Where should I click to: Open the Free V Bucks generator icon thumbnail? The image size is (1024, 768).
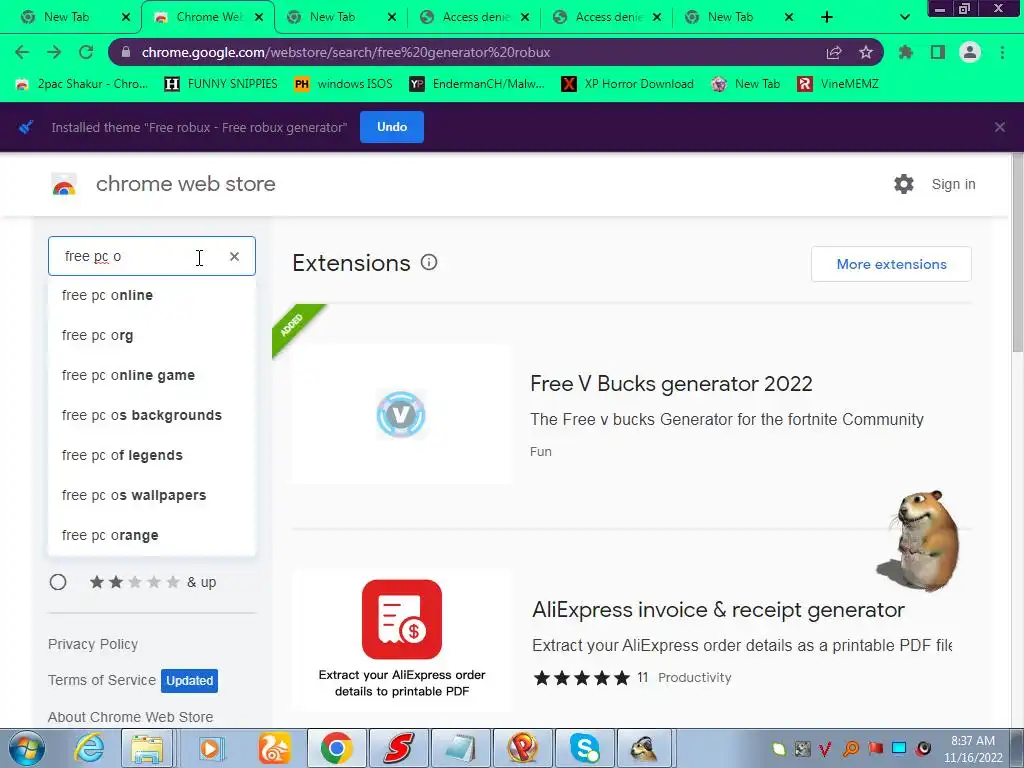coord(401,415)
